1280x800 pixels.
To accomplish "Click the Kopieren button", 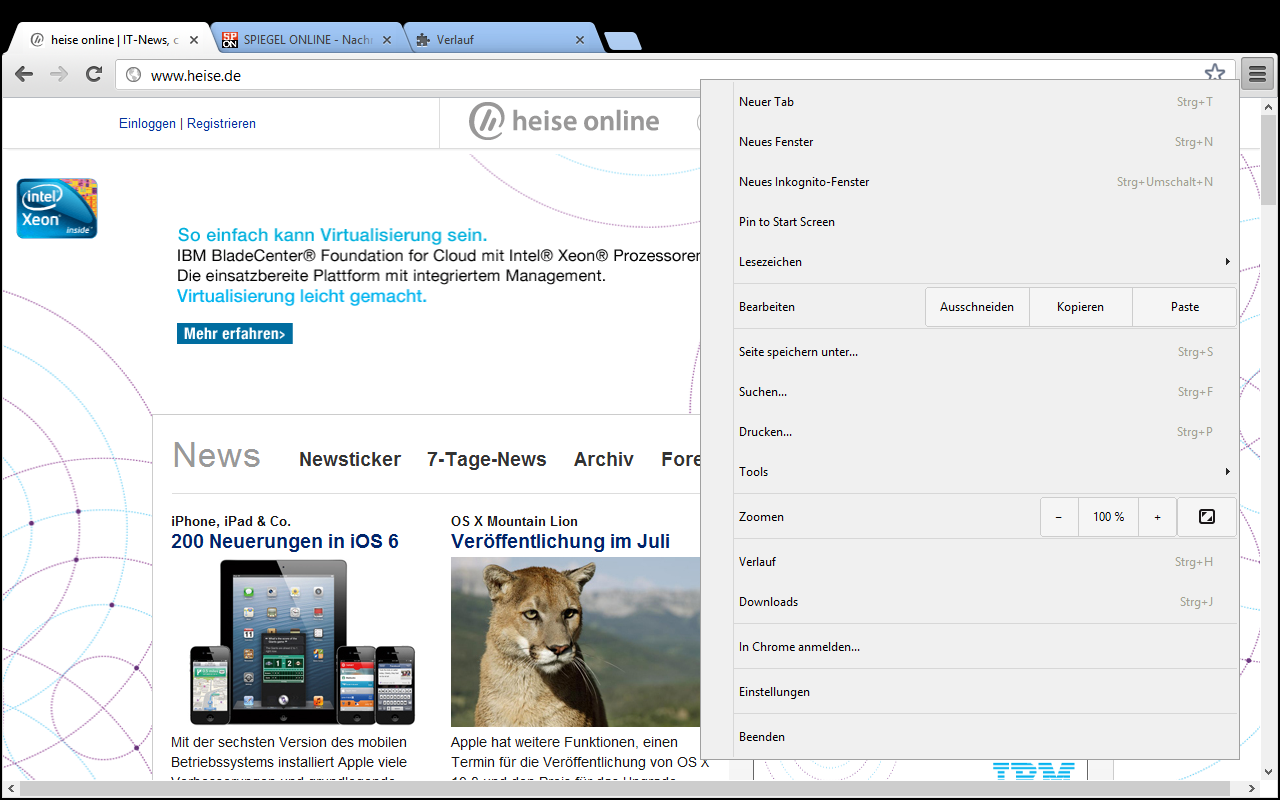I will pos(1081,307).
